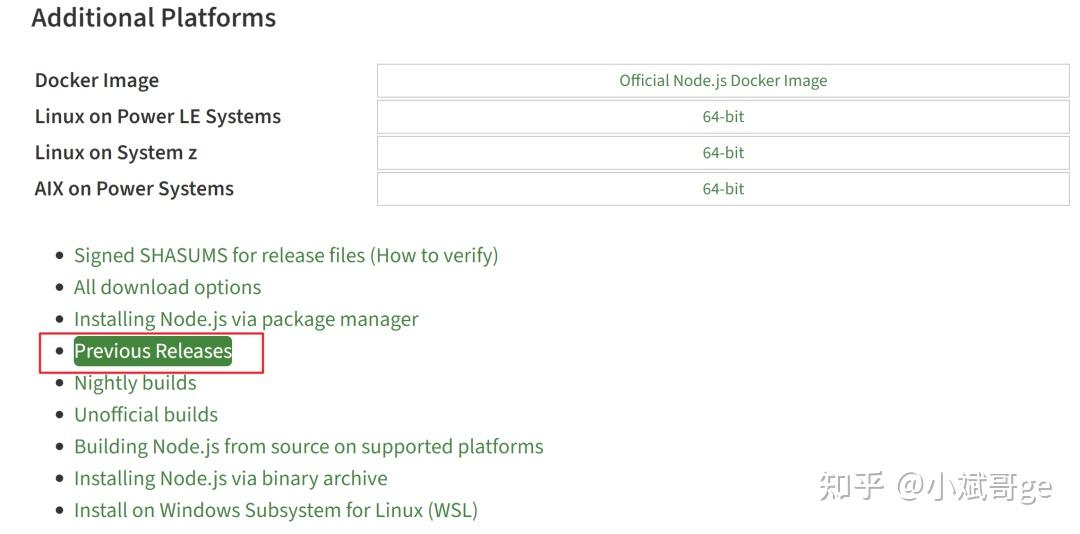Open Install on Windows Subsystem for Linux

tap(275, 511)
